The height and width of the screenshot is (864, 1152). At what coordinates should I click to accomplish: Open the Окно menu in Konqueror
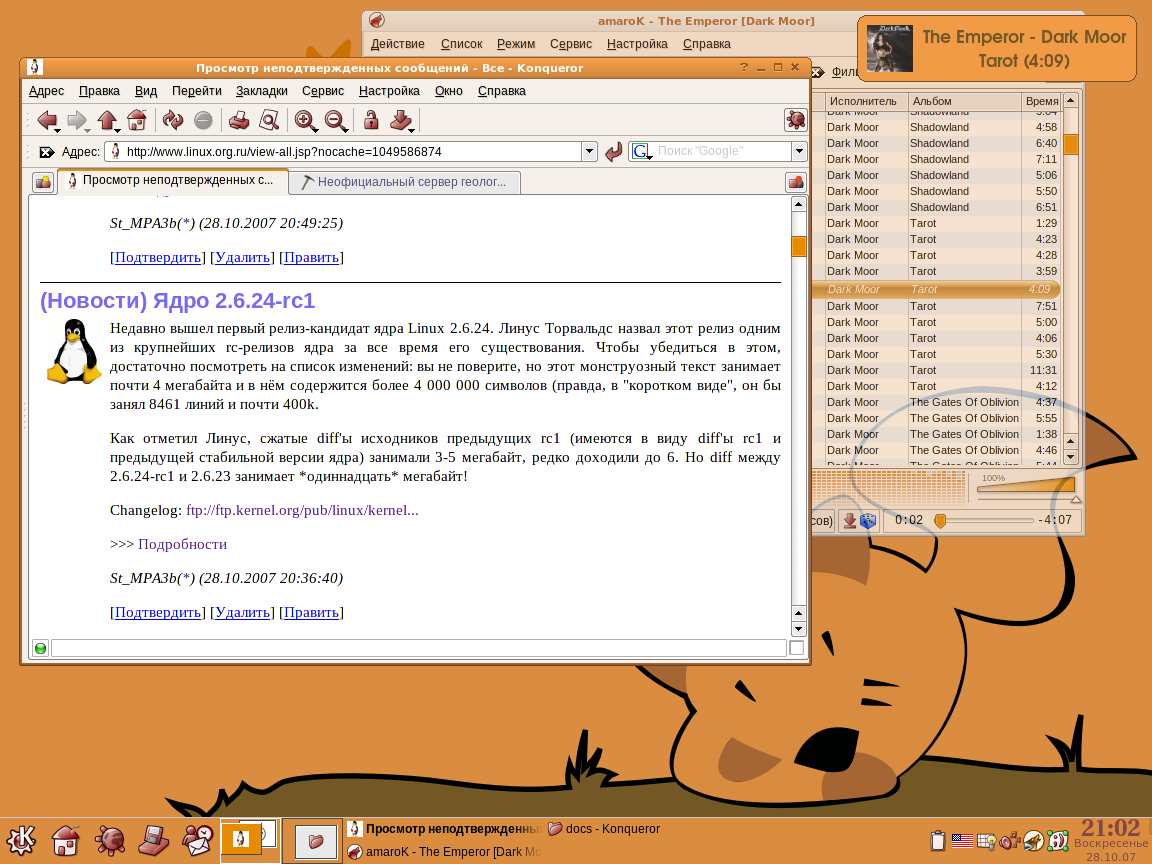(x=448, y=91)
